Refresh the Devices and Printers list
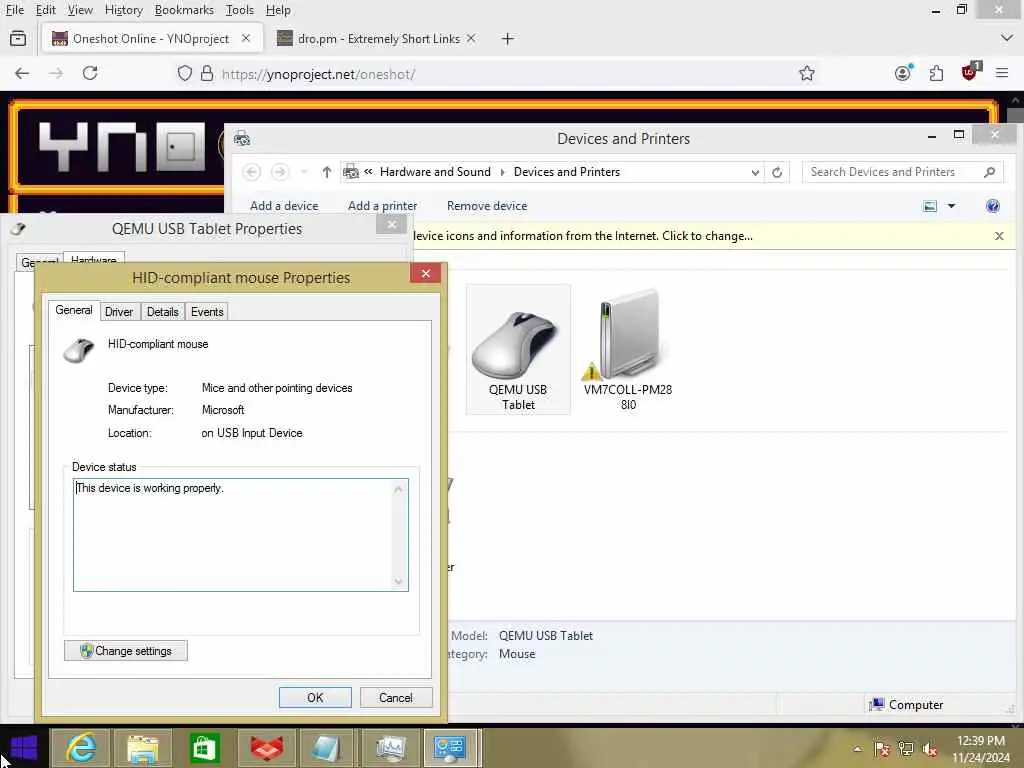 777,172
